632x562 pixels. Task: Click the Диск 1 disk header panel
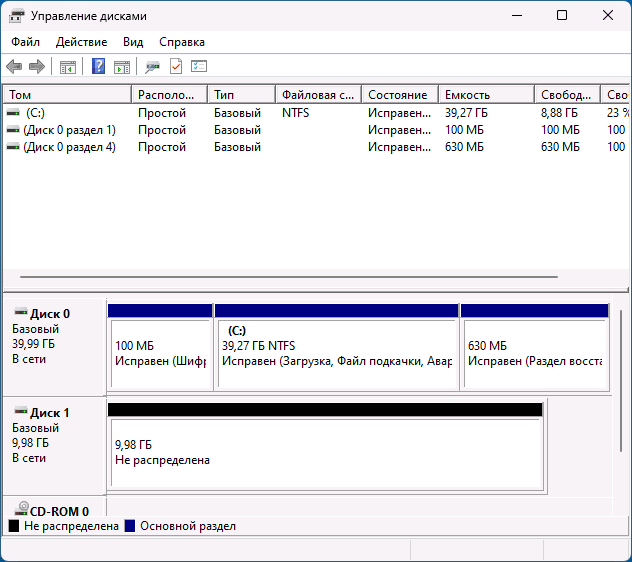pos(54,446)
